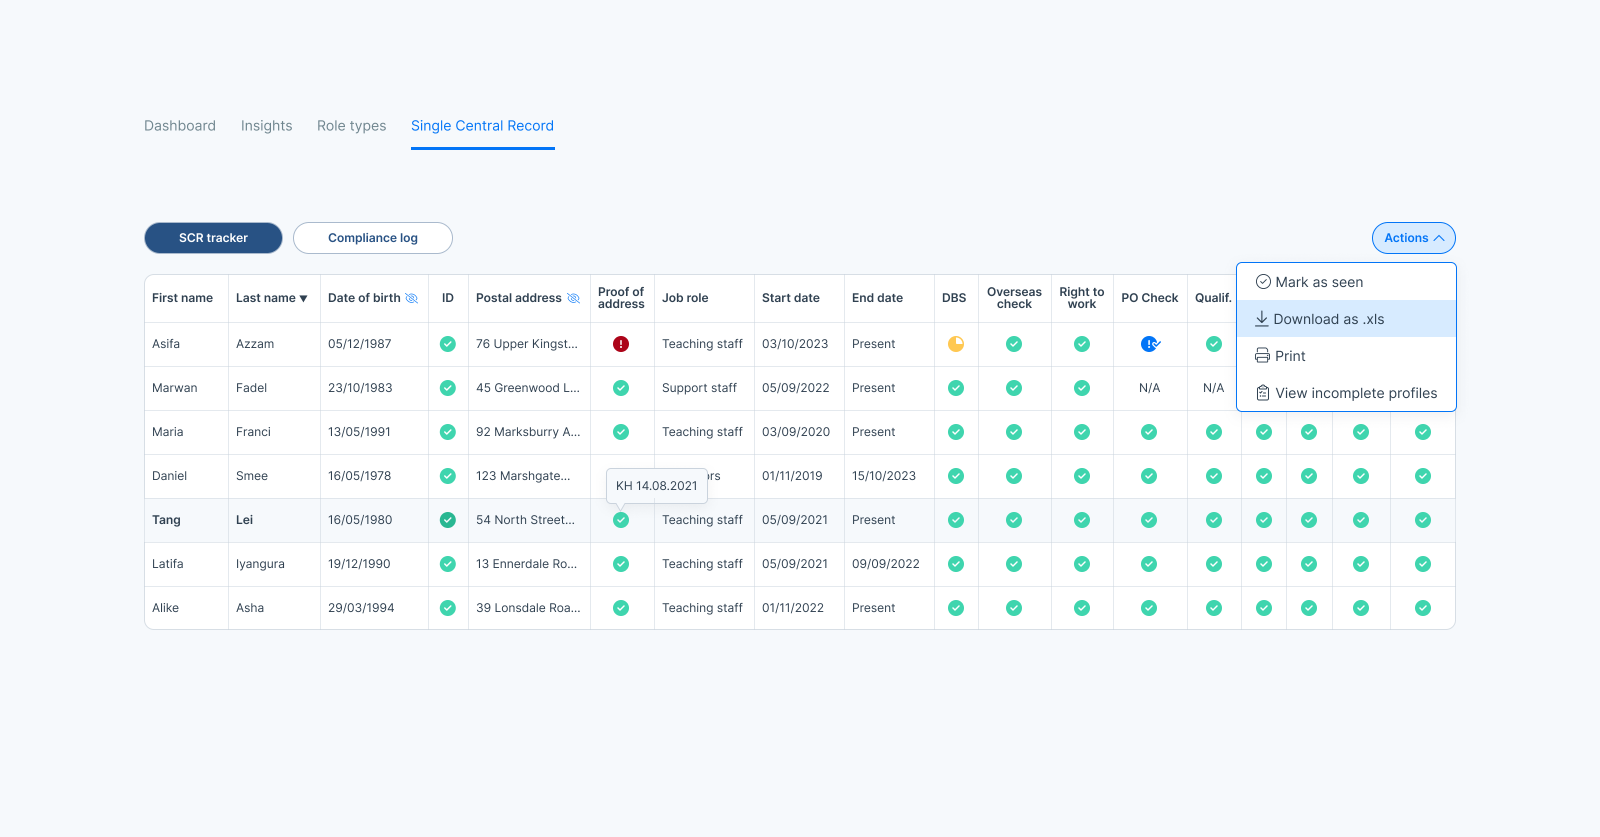The width and height of the screenshot is (1600, 837).
Task: Click proof of address check for Tang Lei
Action: point(621,520)
